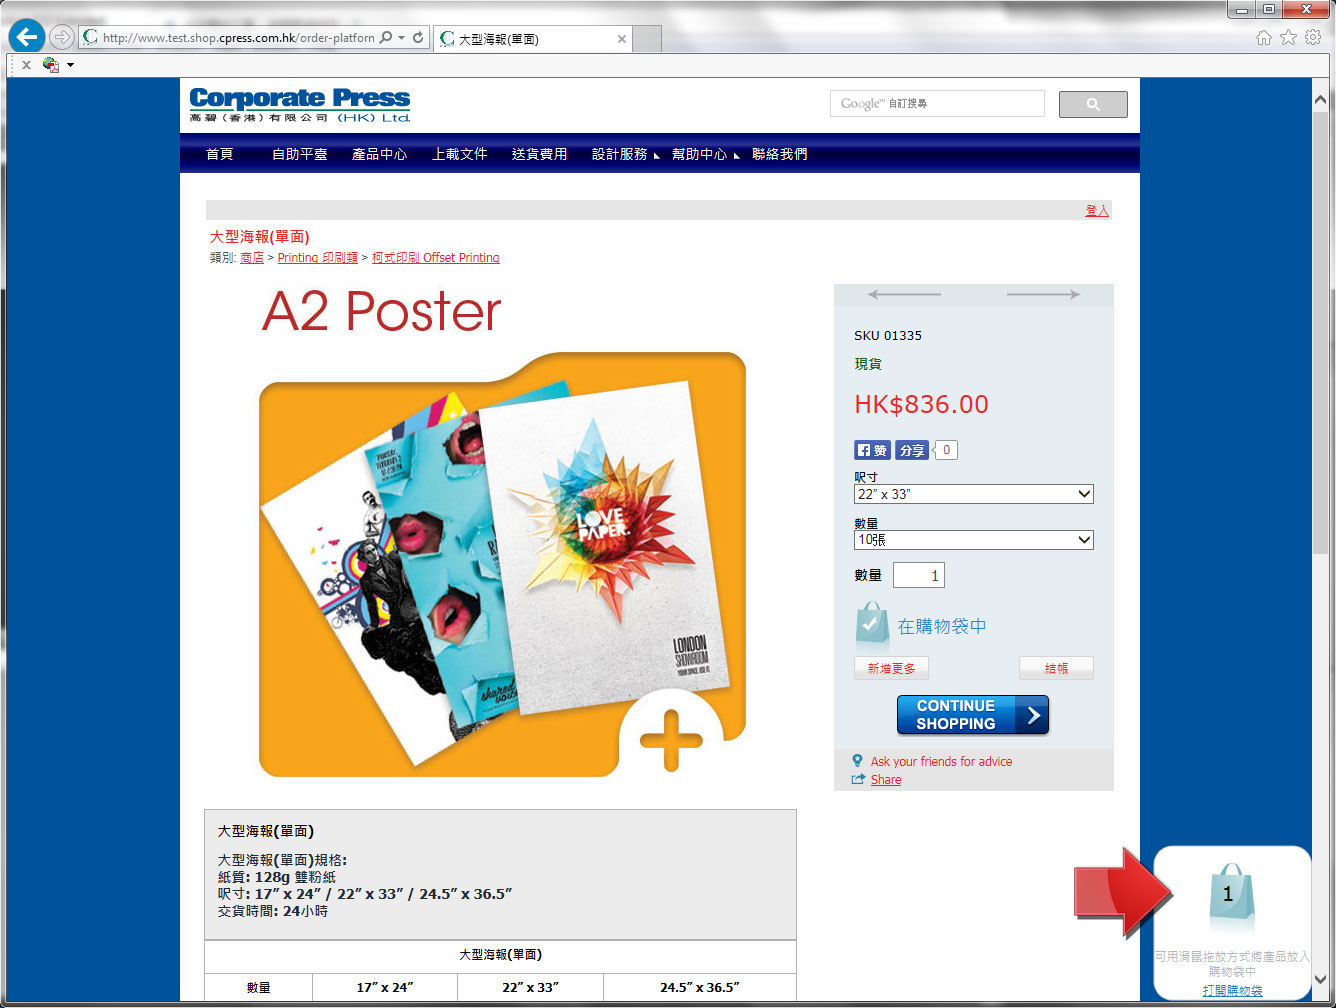
Task: Click the browser refresh icon
Action: 418,38
